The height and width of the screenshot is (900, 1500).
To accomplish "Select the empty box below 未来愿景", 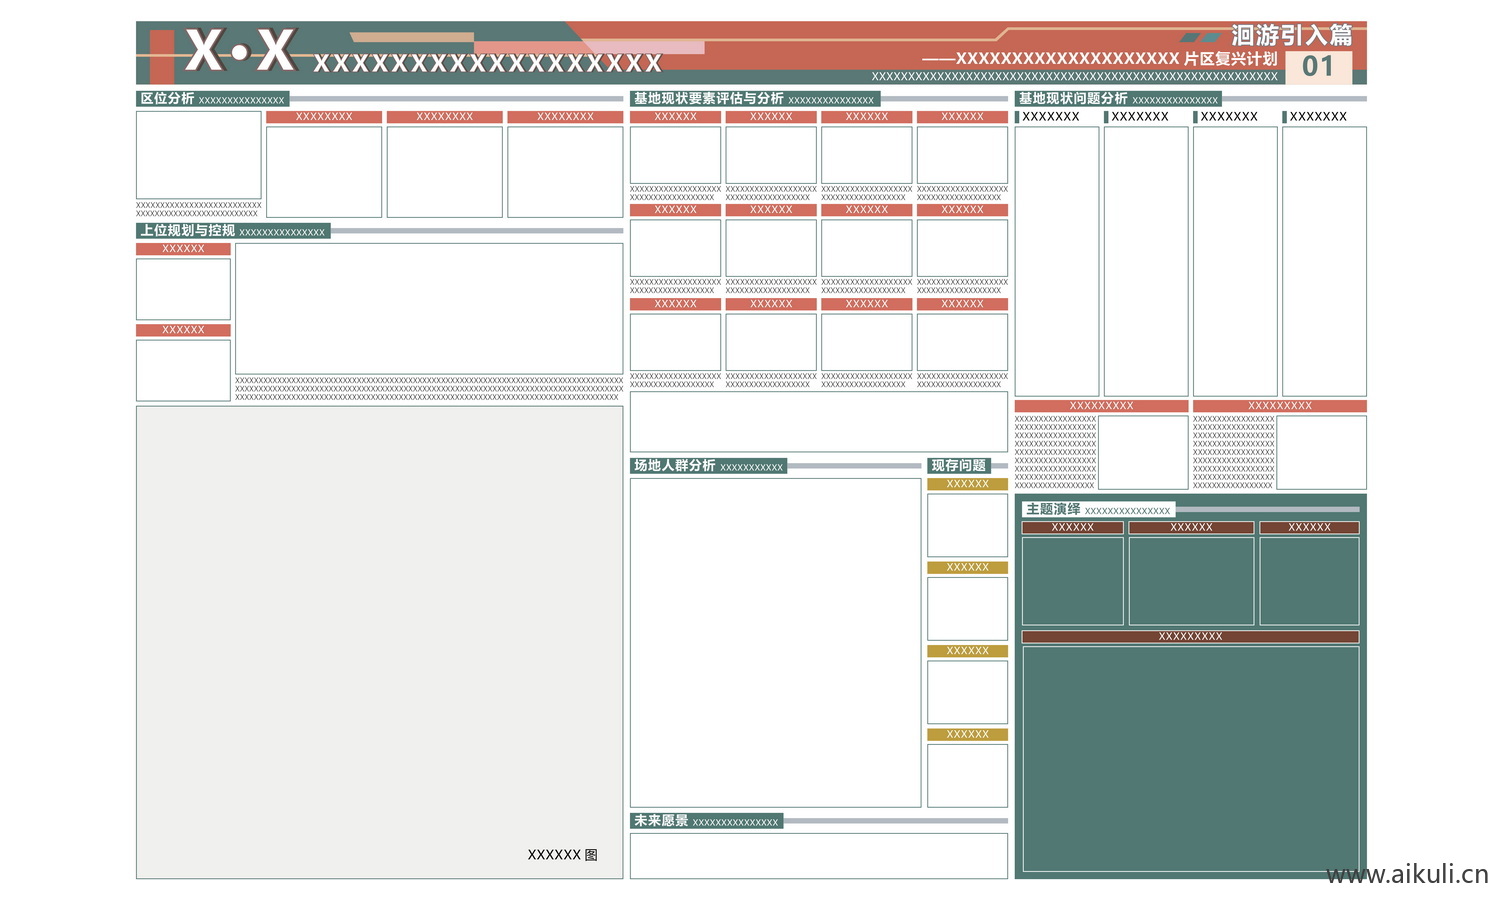I will pyautogui.click(x=818, y=855).
